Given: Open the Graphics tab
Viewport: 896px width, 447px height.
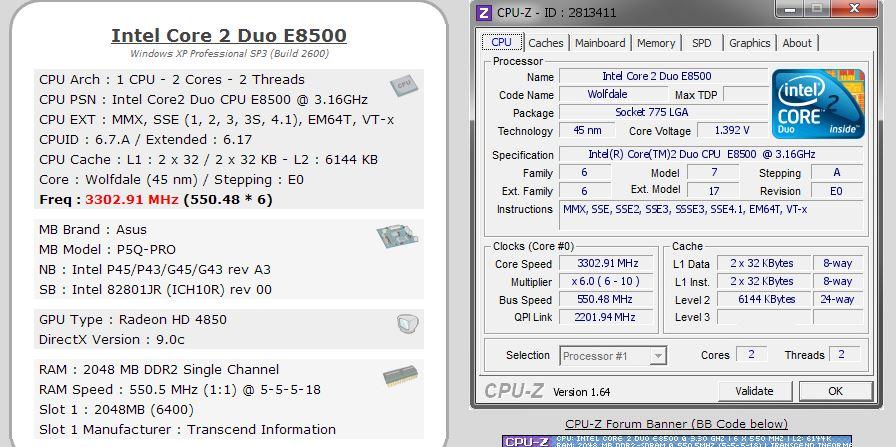Looking at the screenshot, I should coord(750,43).
